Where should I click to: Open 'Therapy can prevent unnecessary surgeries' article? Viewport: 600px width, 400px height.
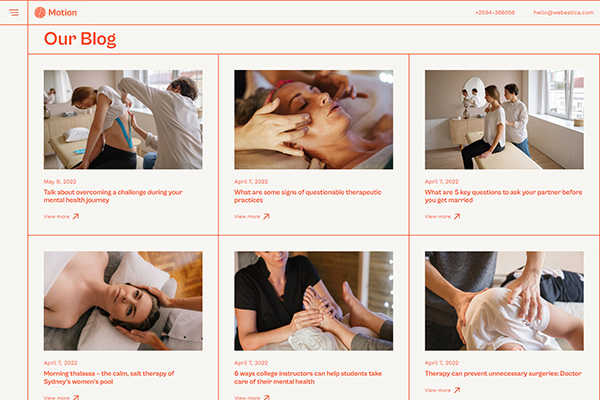tap(503, 374)
